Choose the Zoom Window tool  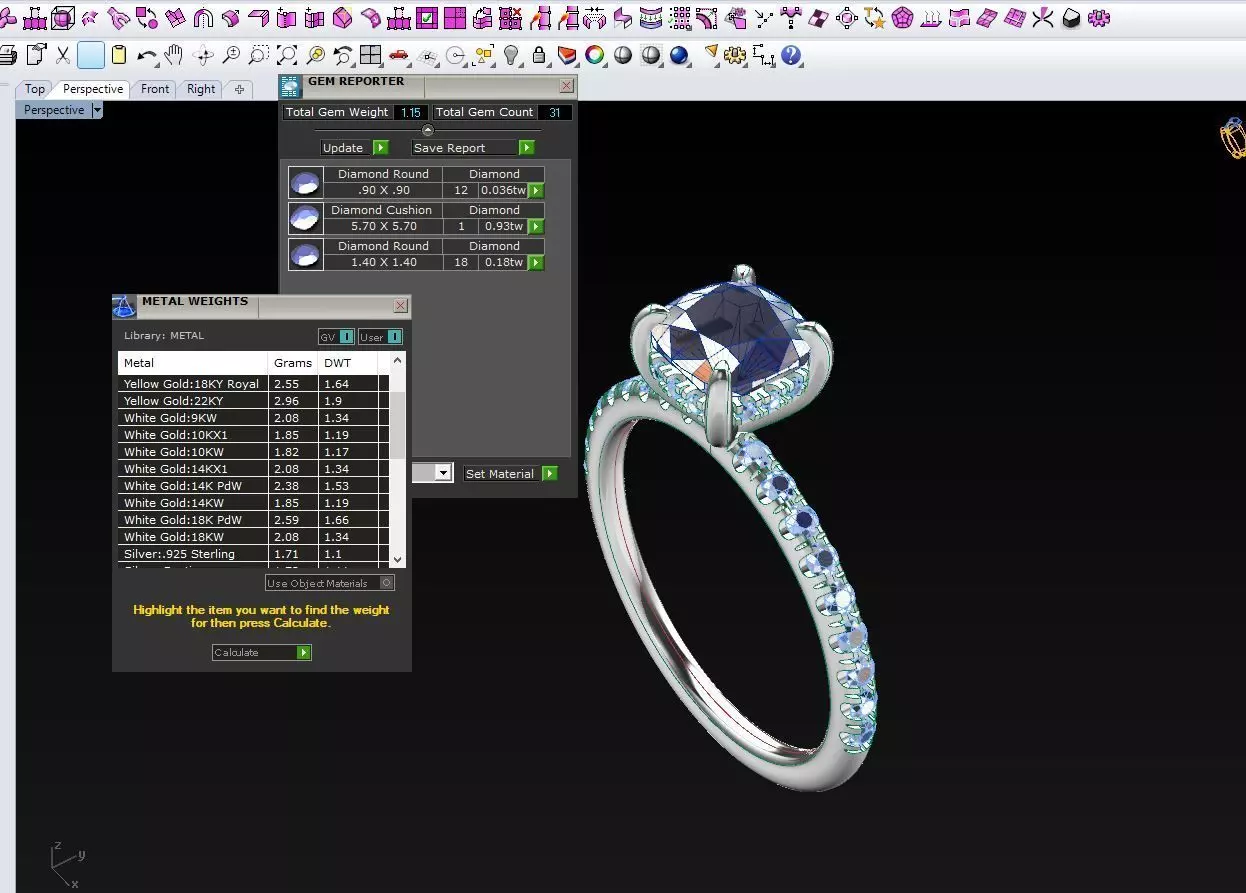259,55
